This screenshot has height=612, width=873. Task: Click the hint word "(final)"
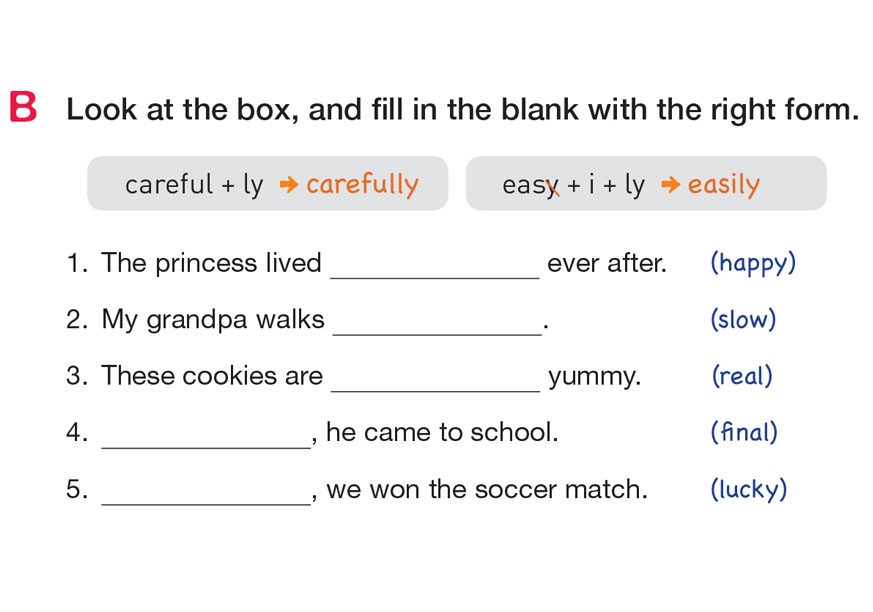(744, 433)
